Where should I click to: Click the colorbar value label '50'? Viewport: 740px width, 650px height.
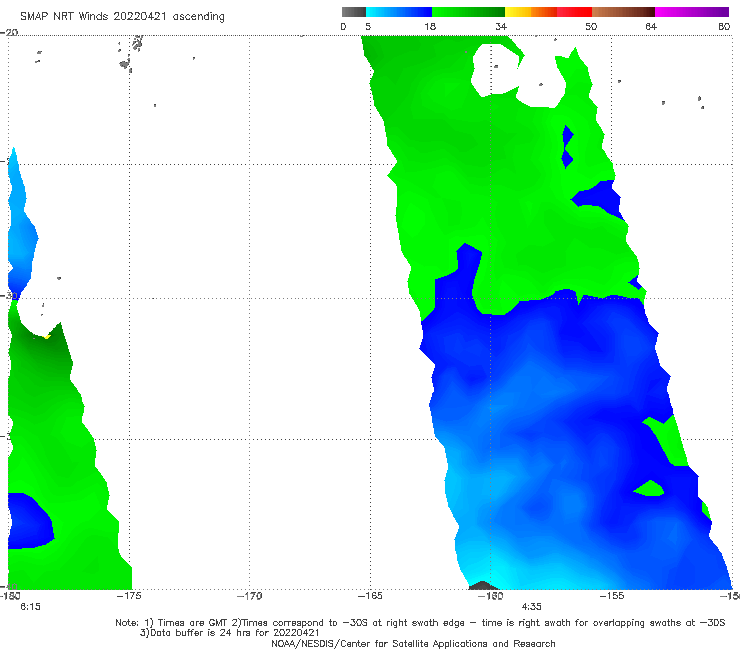pyautogui.click(x=591, y=26)
